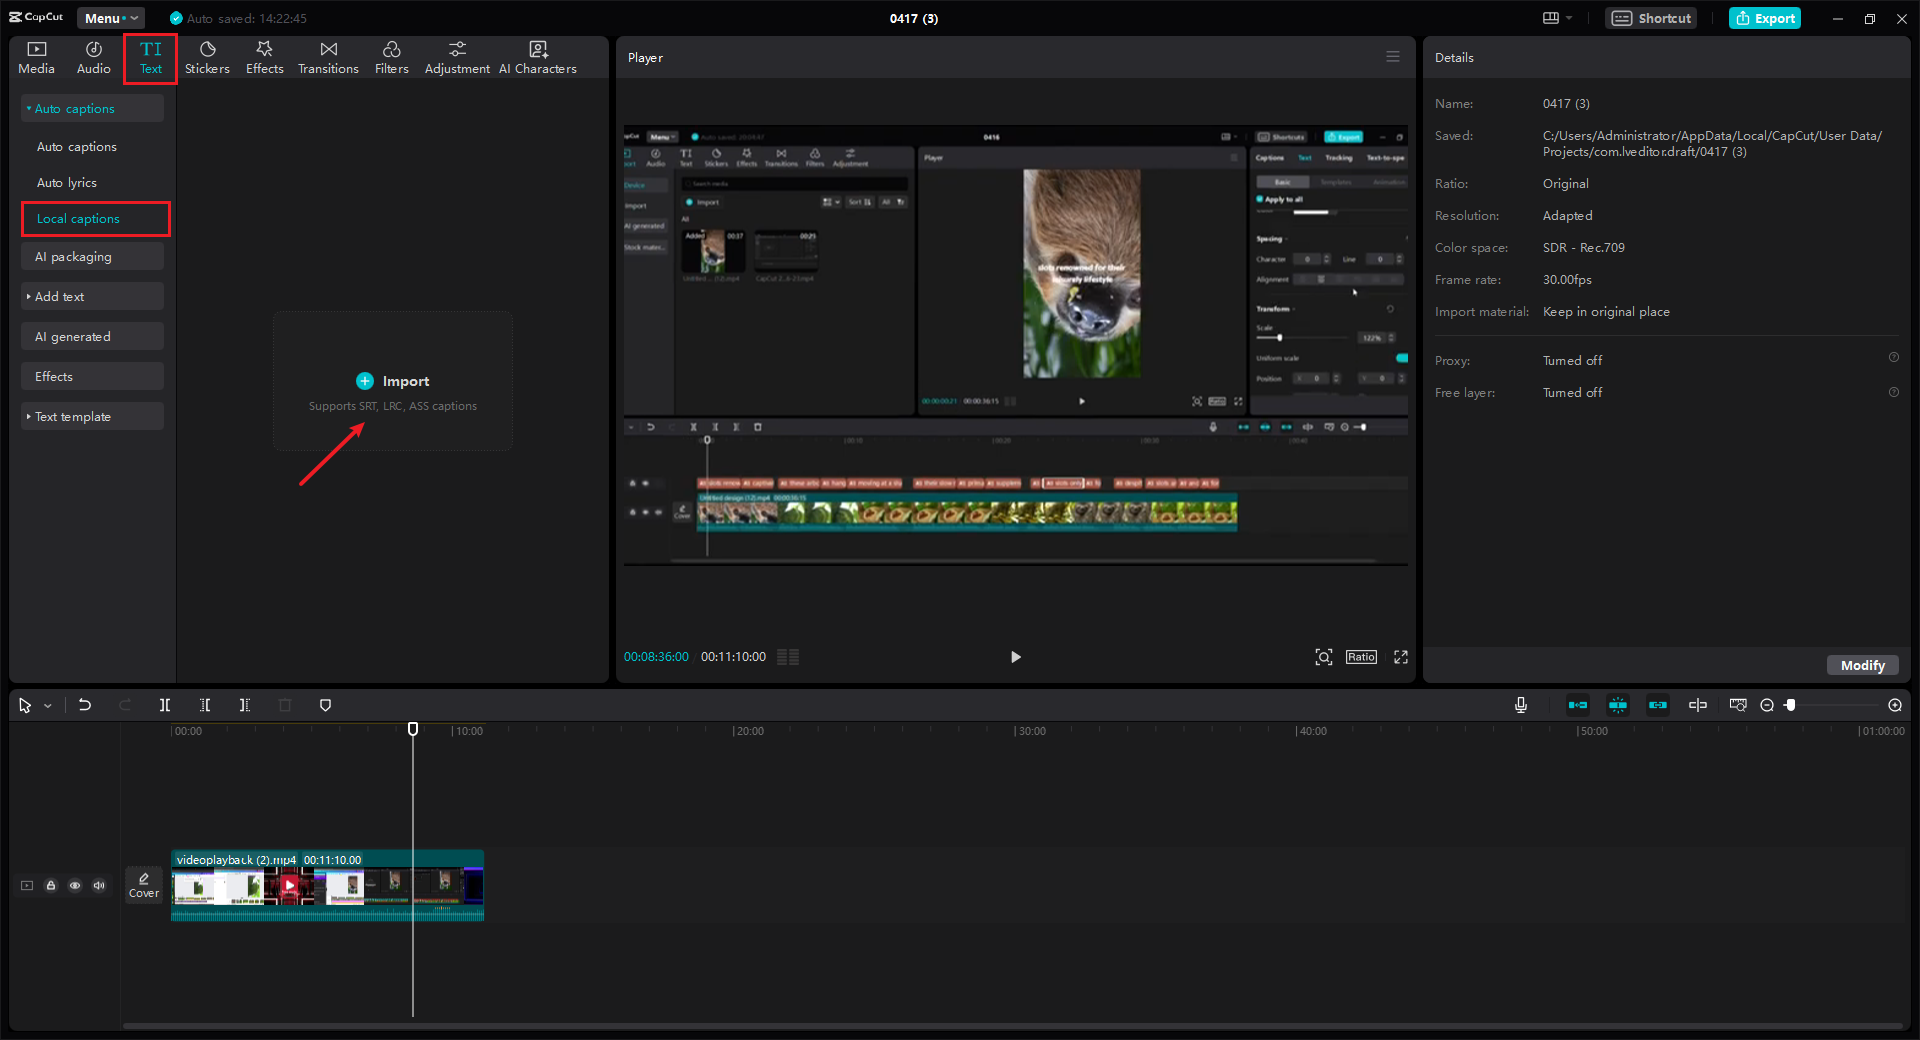The width and height of the screenshot is (1920, 1040).
Task: Click the microphone record voiceover icon
Action: pyautogui.click(x=1520, y=705)
